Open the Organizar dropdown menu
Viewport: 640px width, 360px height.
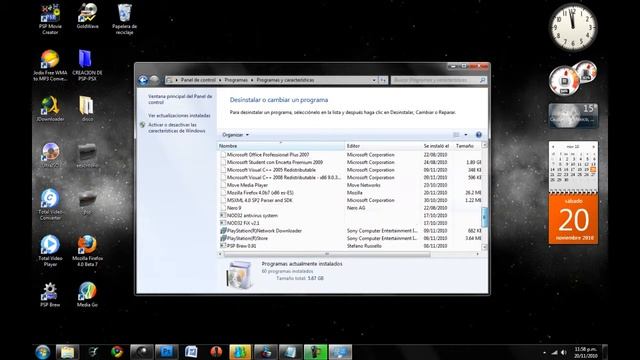pos(236,135)
